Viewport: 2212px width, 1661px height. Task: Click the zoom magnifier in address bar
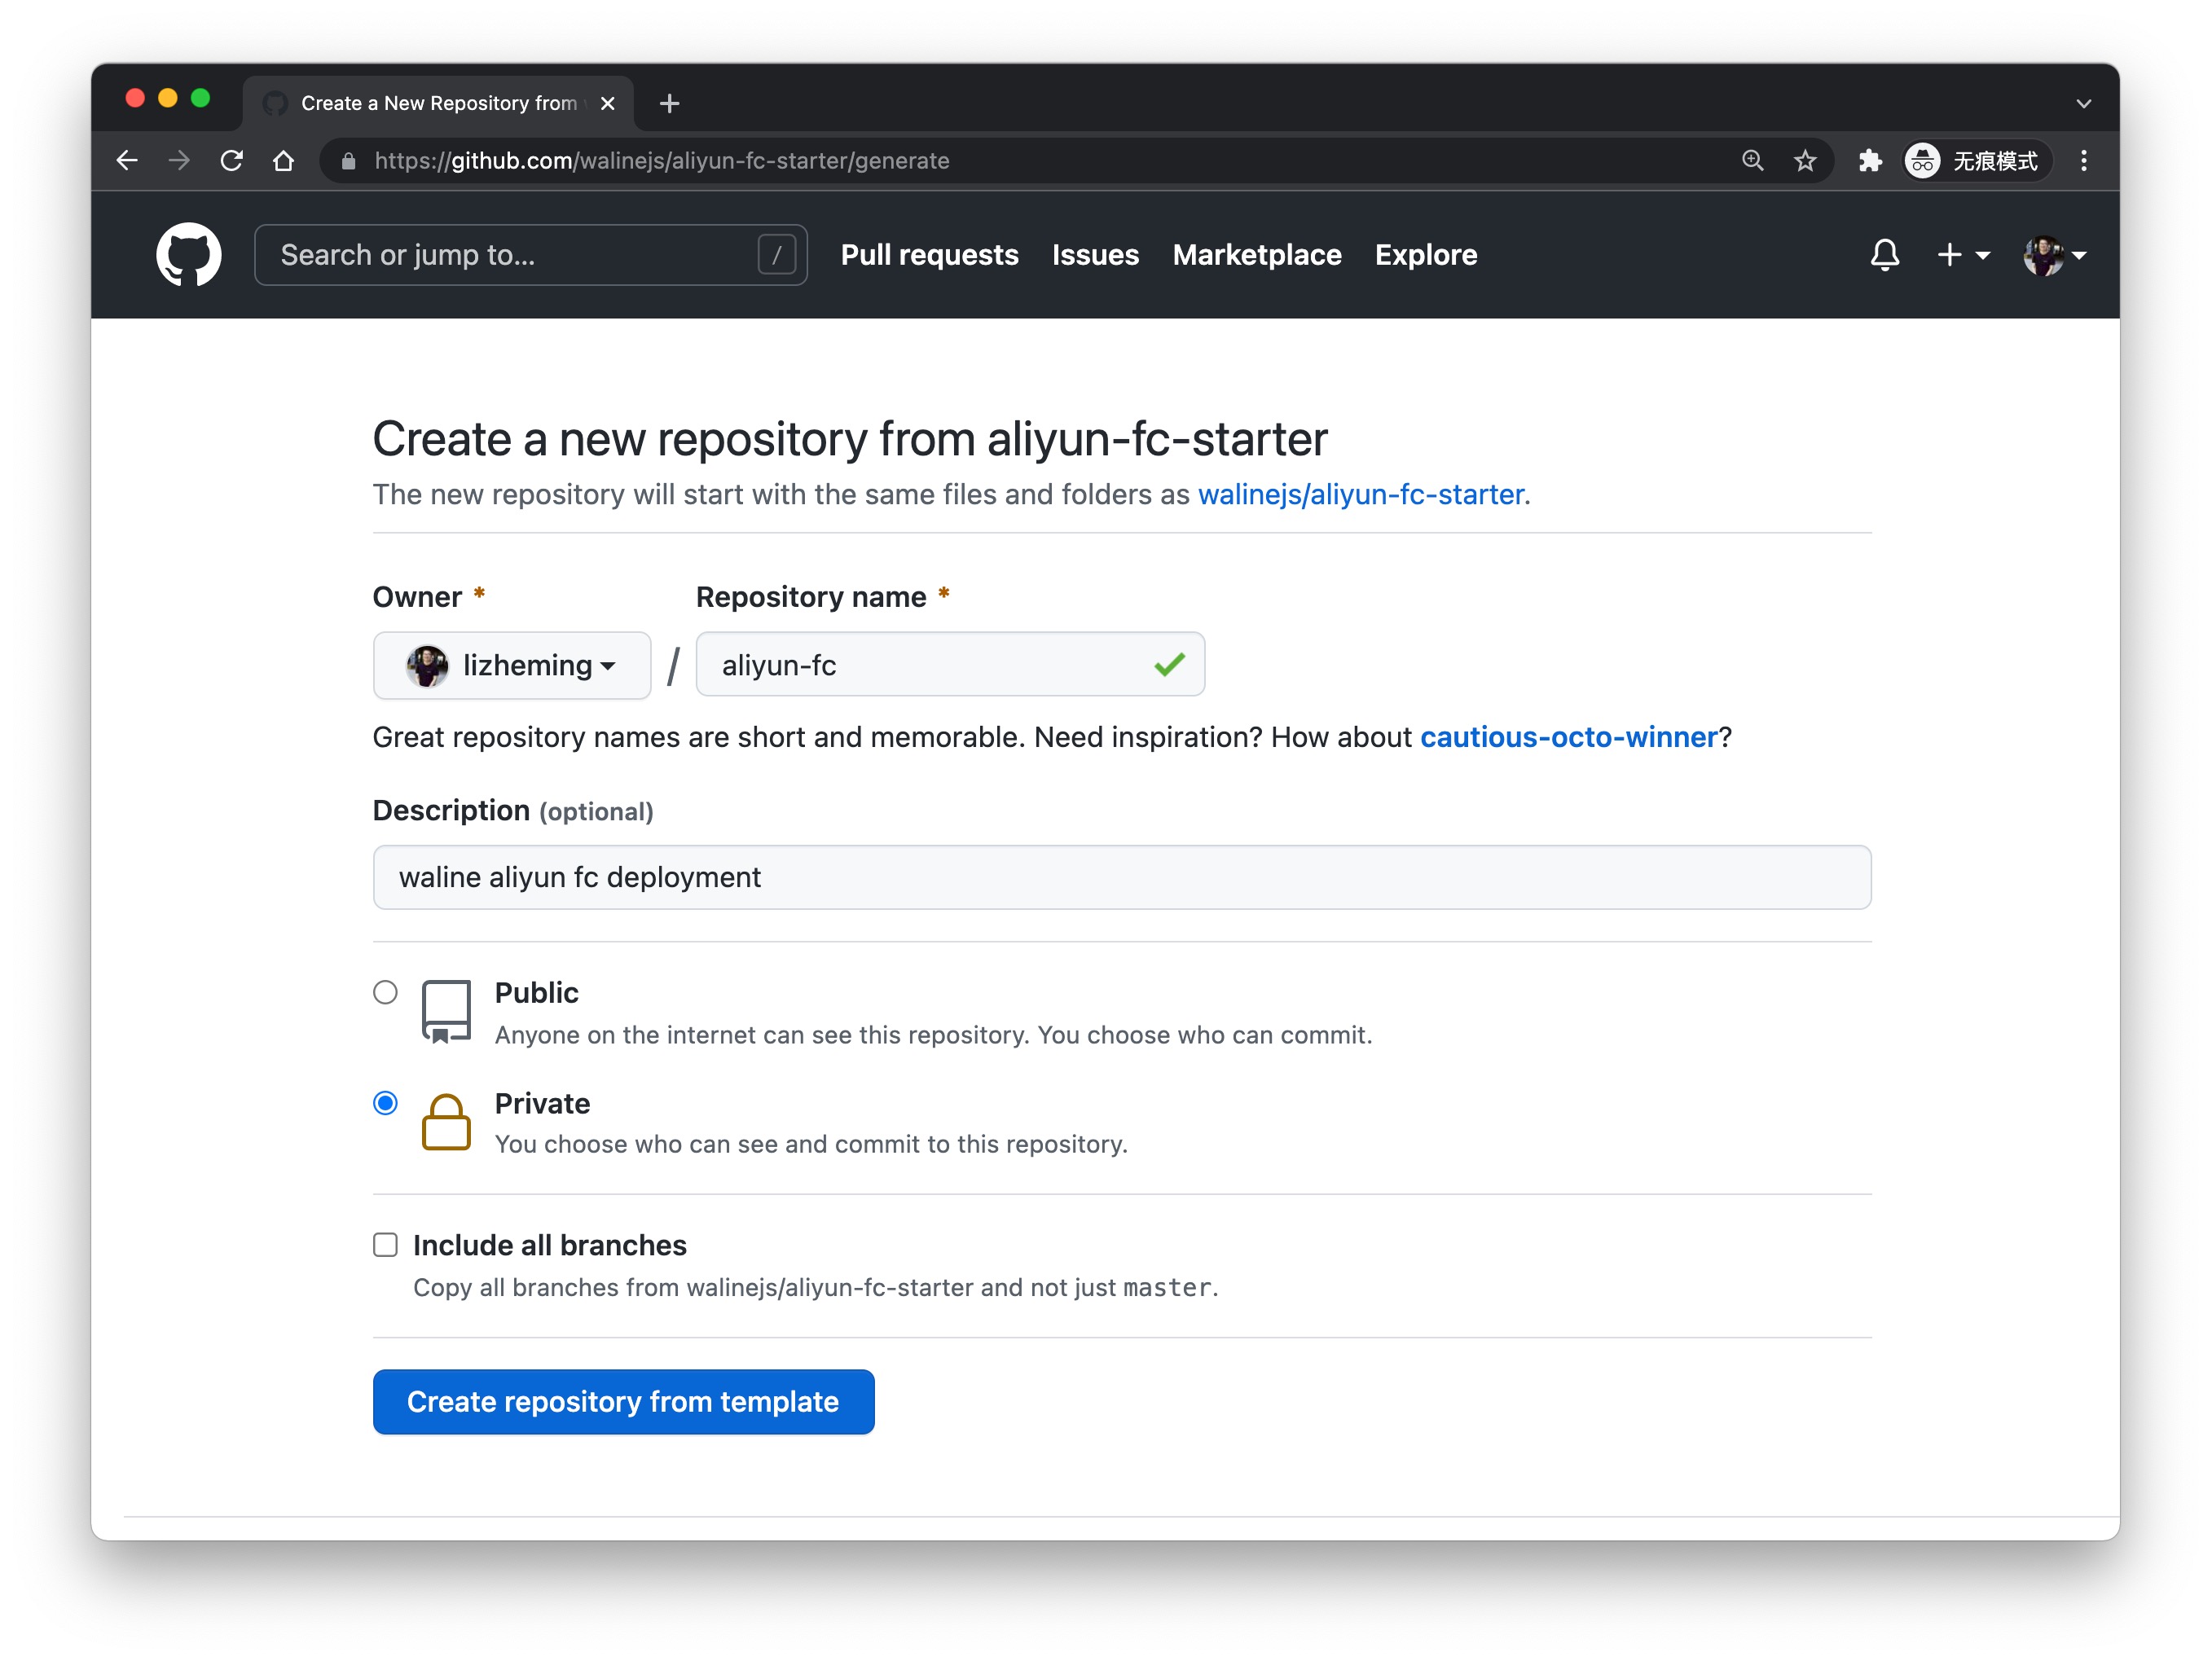point(1752,161)
